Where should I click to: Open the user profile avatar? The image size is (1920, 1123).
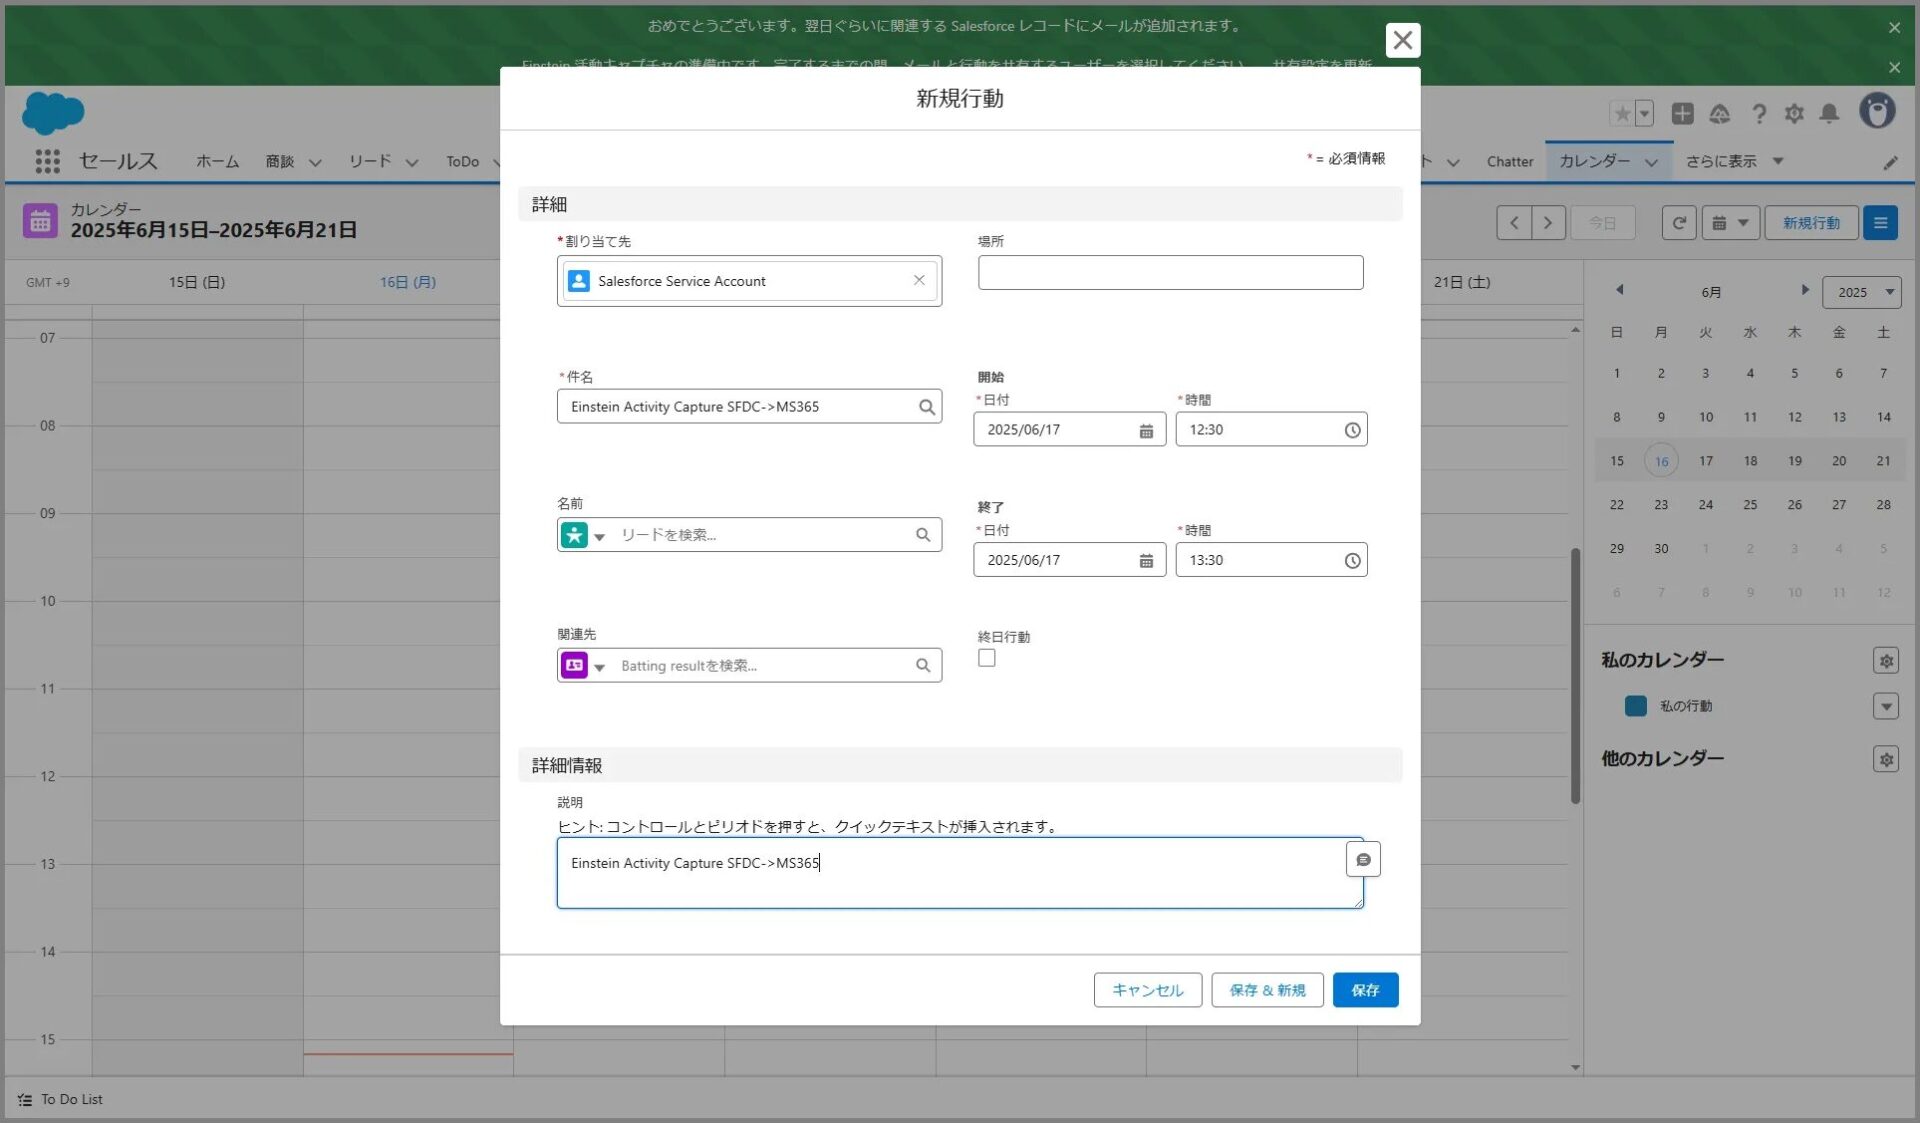coord(1877,111)
